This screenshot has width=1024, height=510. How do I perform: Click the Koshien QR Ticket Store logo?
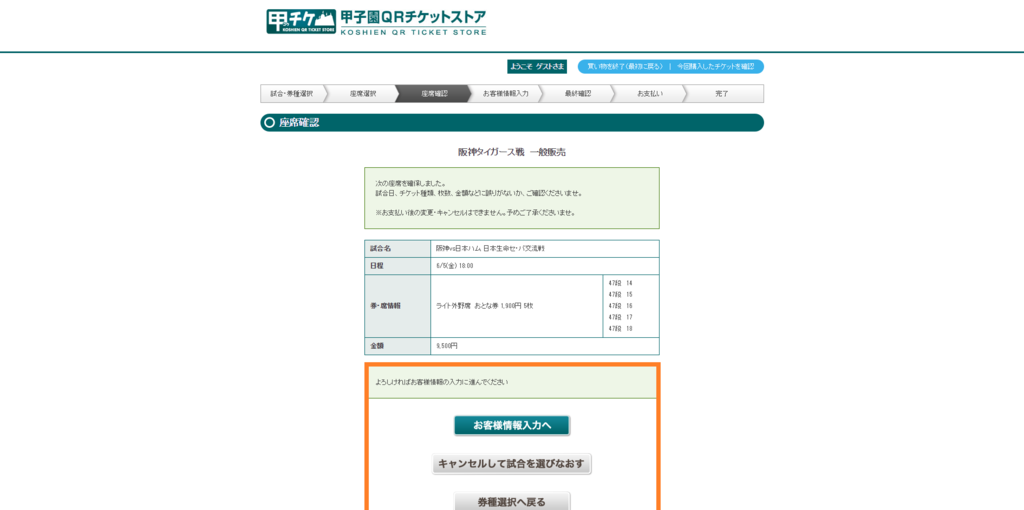376,22
